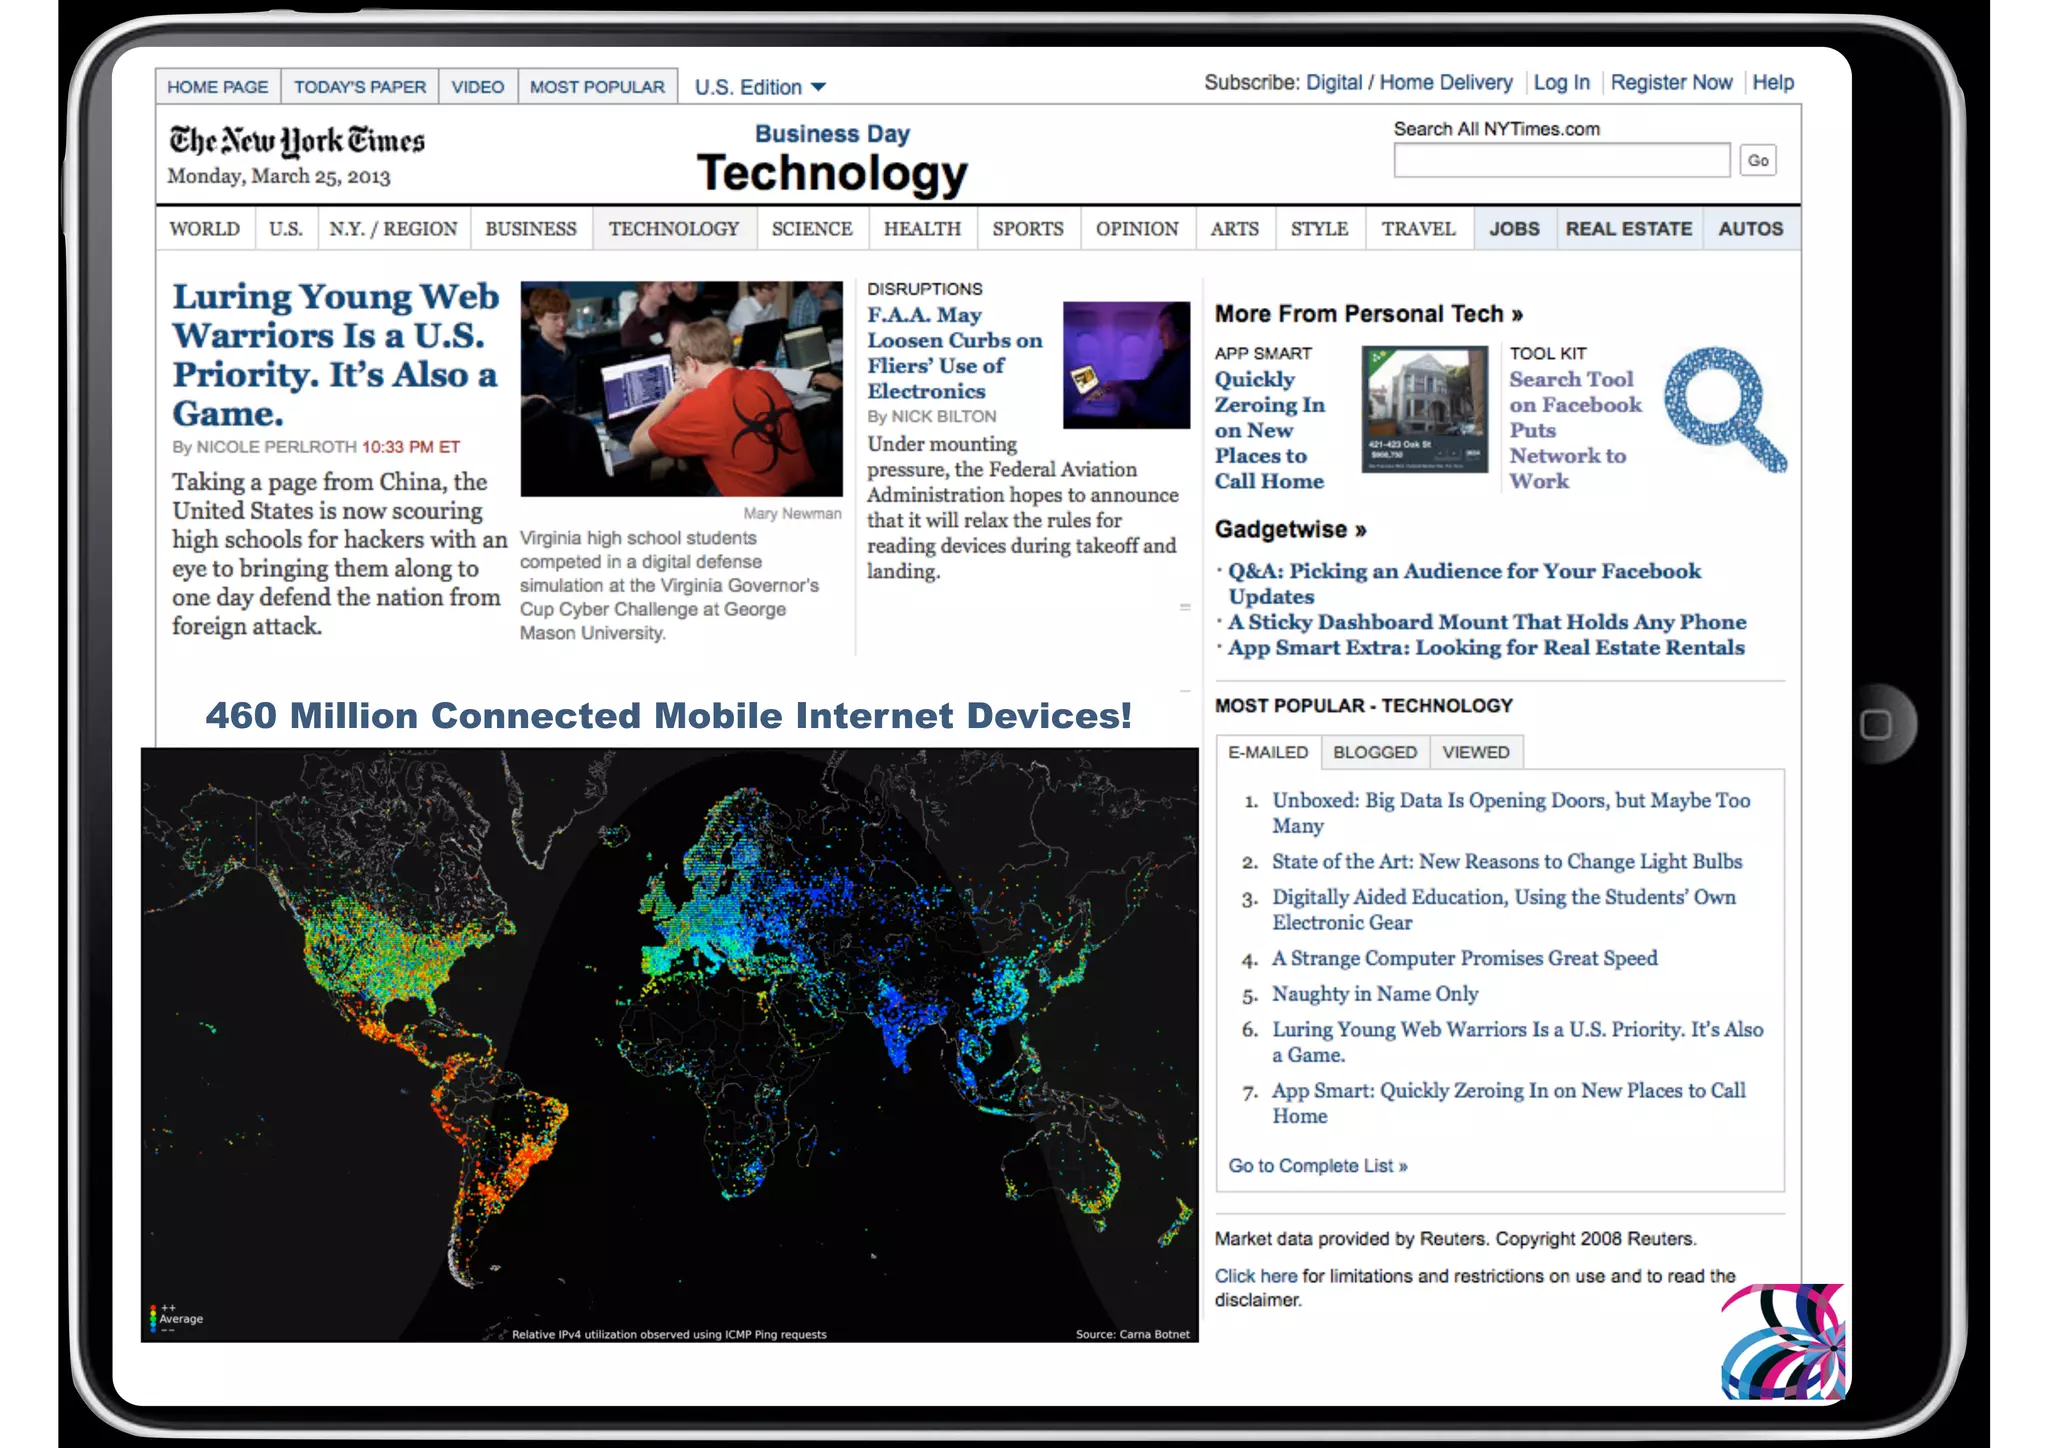The image size is (2048, 1448).
Task: Open TODAY'S PAPER tab
Action: coord(360,87)
